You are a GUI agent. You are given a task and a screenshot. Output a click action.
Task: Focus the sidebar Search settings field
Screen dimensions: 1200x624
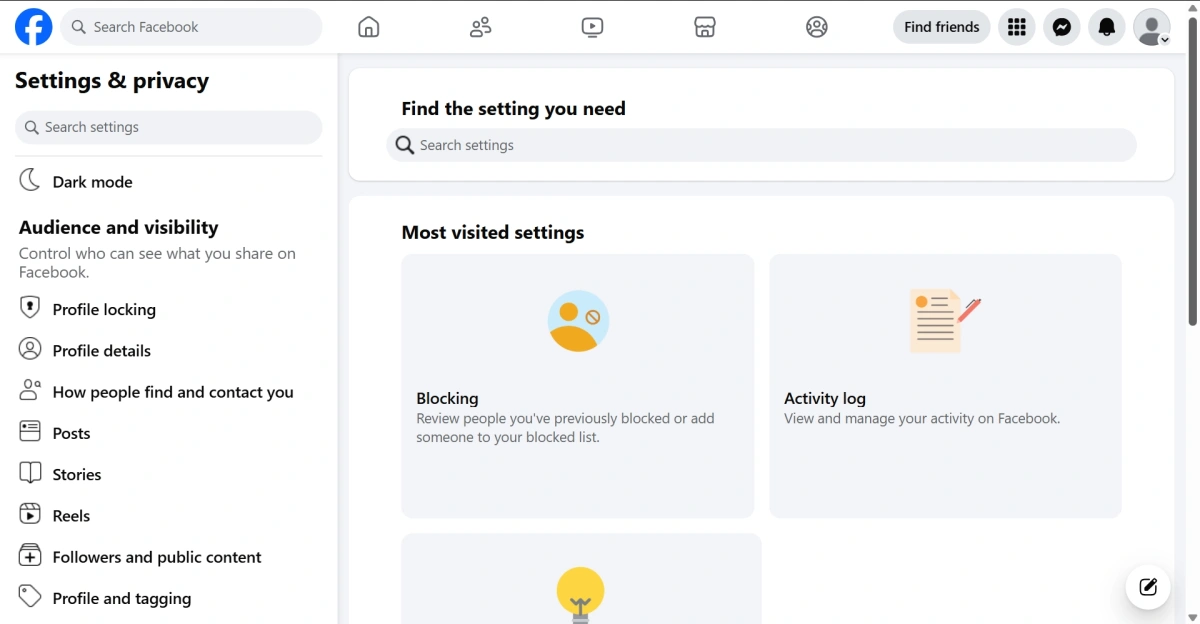(169, 127)
